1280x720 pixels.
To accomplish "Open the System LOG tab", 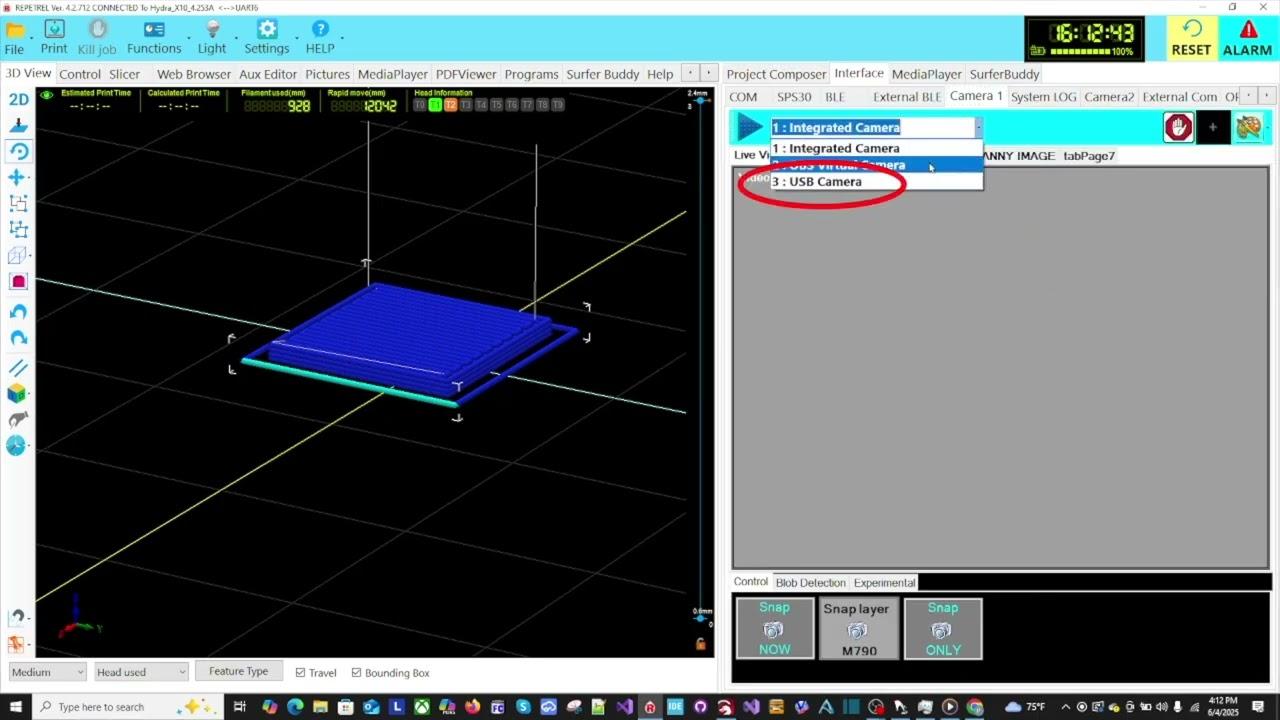I will pyautogui.click(x=1043, y=97).
